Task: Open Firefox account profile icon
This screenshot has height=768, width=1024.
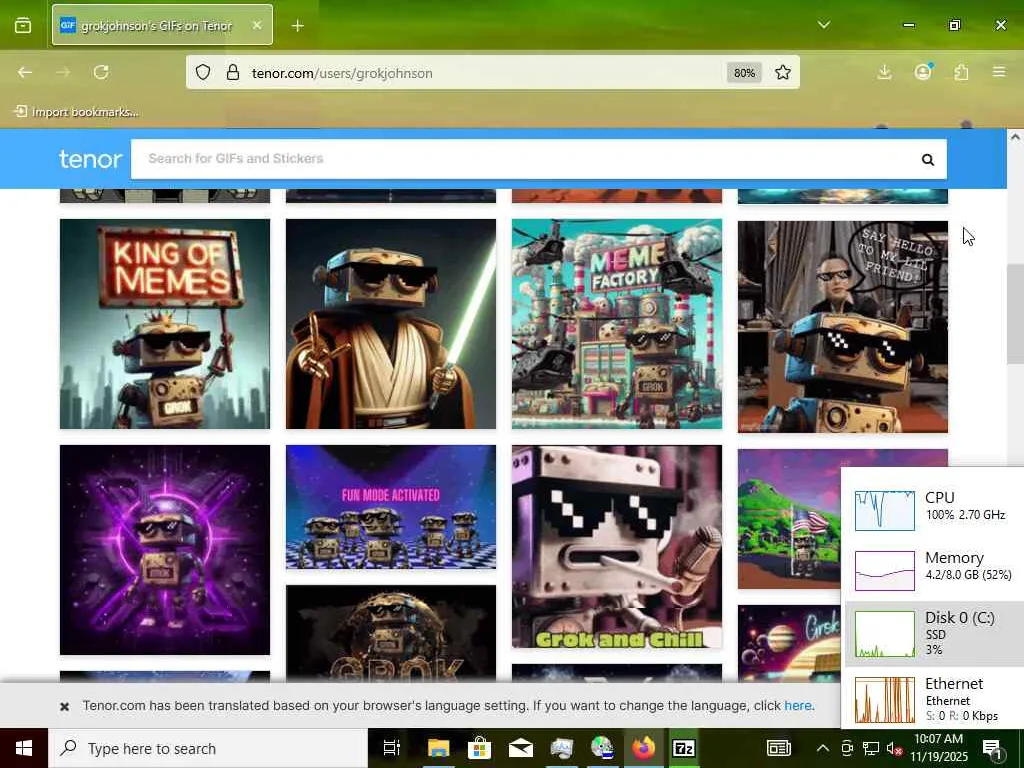Action: click(x=923, y=72)
